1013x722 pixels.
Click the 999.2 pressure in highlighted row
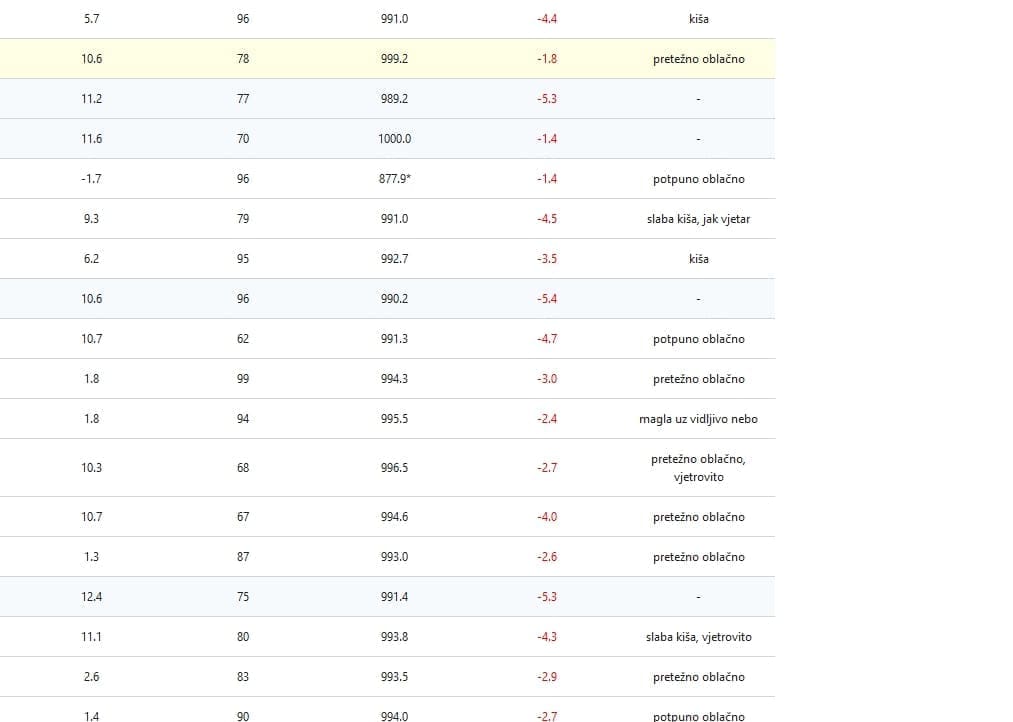click(394, 59)
